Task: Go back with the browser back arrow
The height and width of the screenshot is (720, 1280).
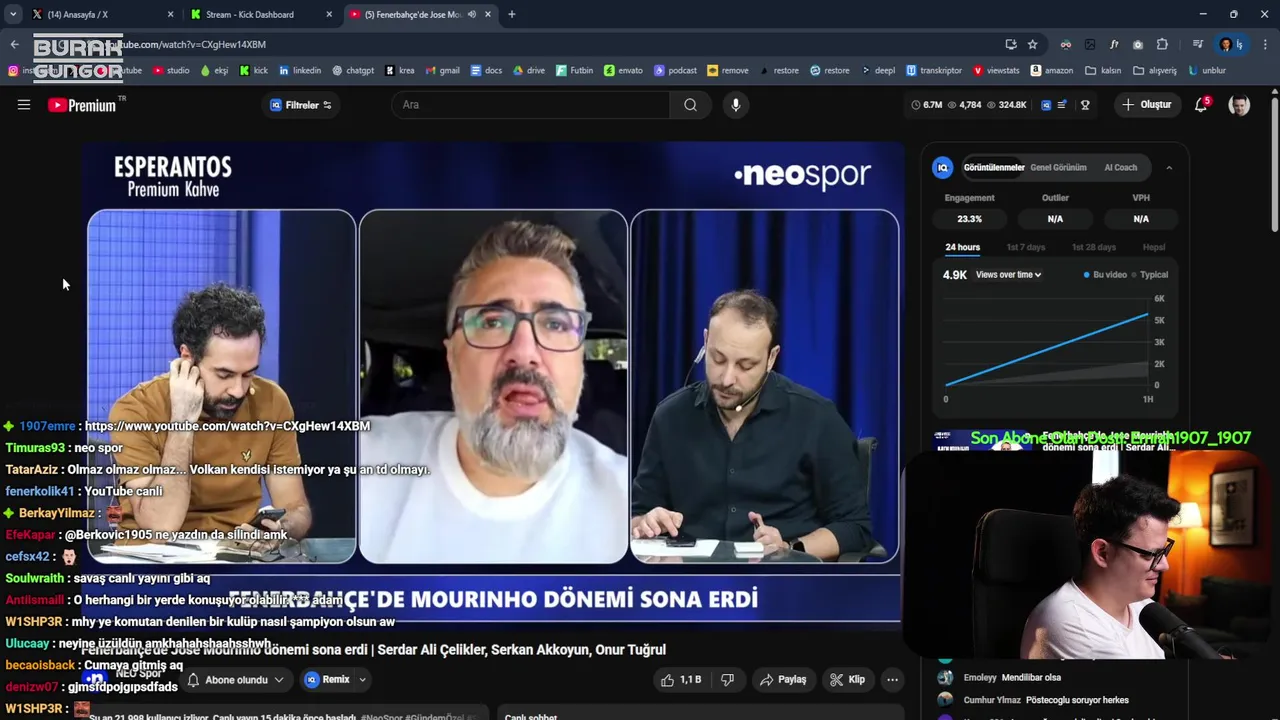Action: pyautogui.click(x=15, y=44)
